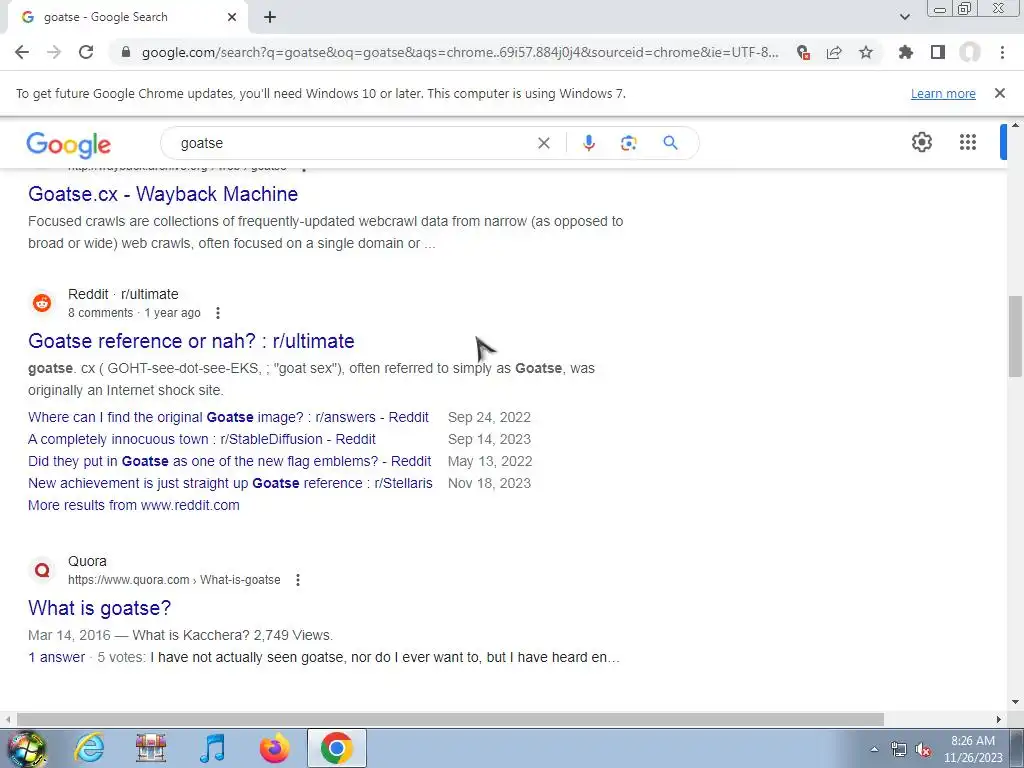The width and height of the screenshot is (1024, 768).
Task: Open Chrome's three-dot menu
Action: pos(1002,52)
